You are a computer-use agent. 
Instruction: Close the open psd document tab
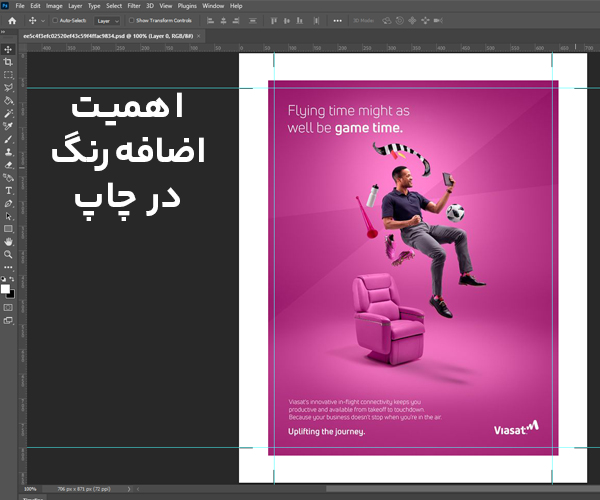199,36
